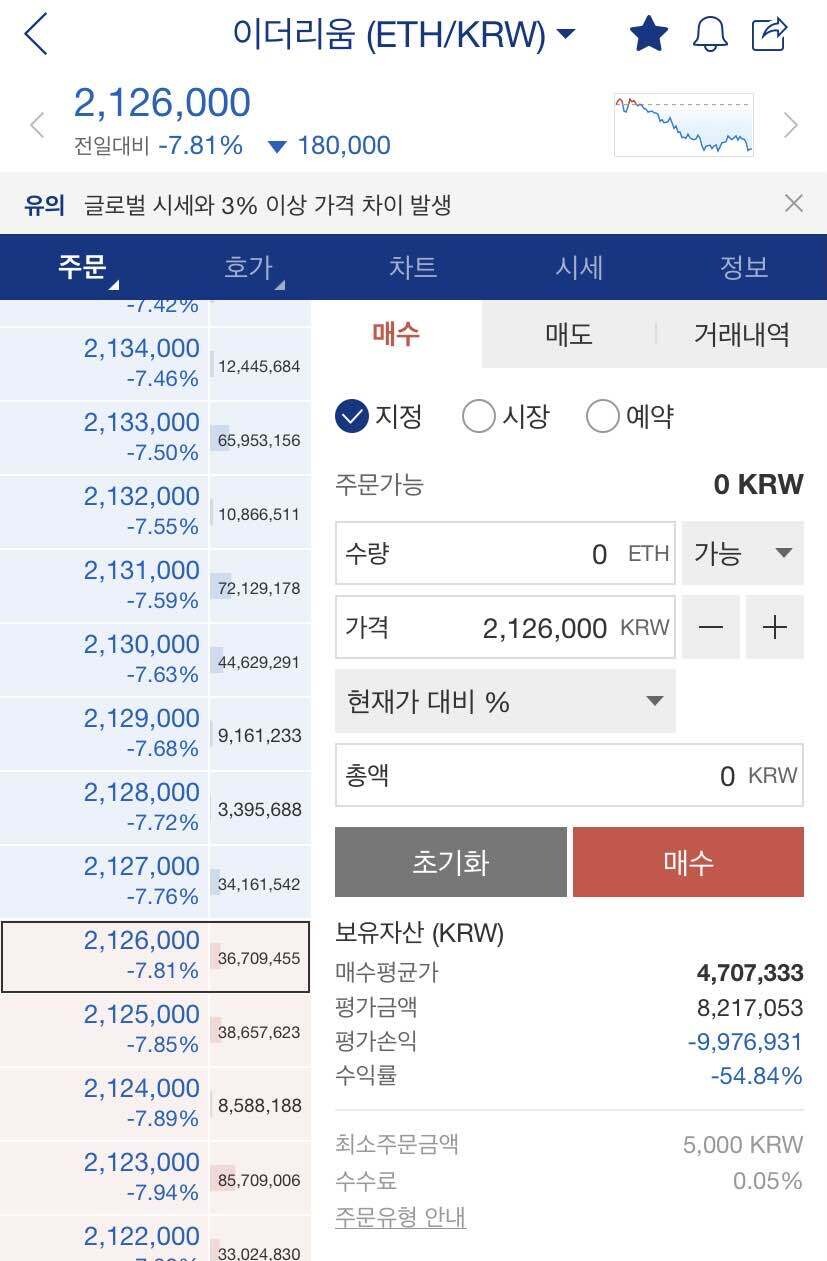Dismiss the price difference warning notice

[794, 203]
